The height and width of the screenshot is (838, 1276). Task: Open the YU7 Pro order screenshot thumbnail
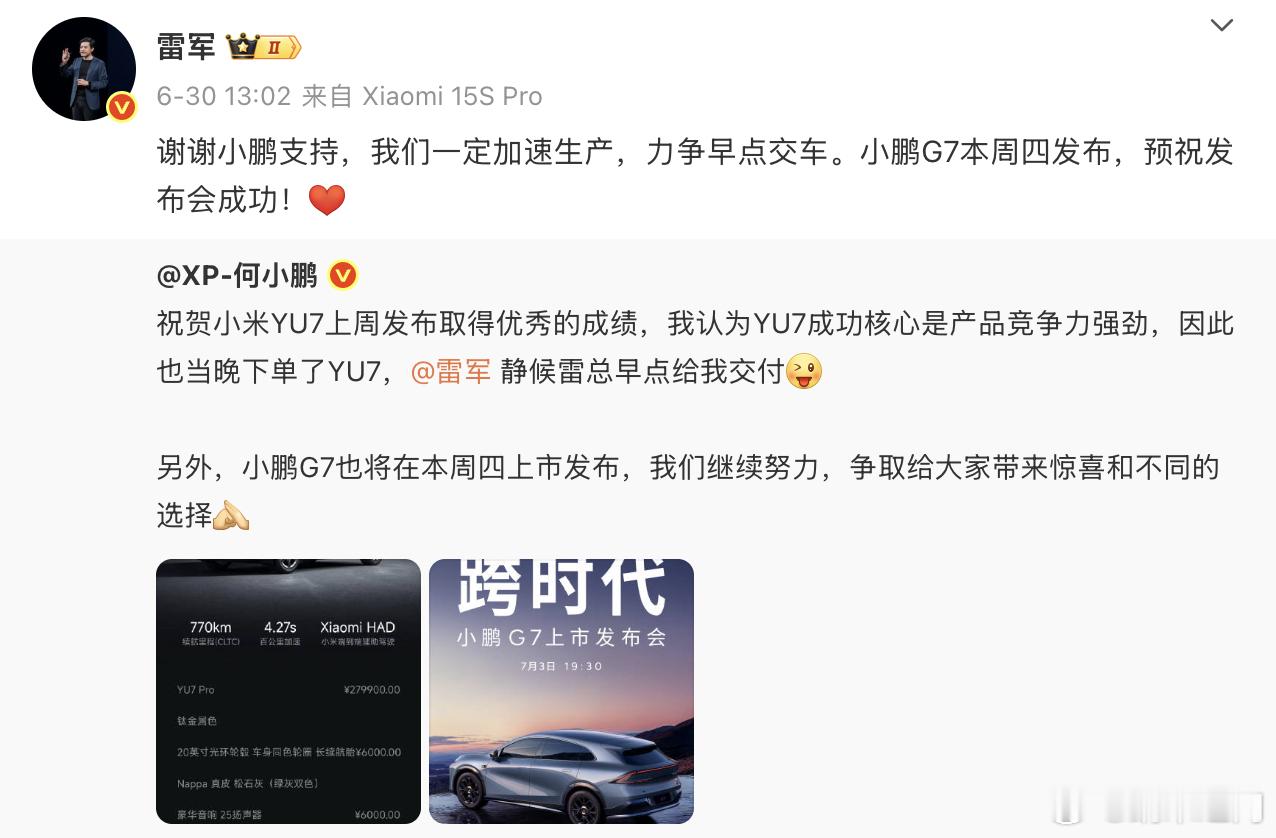(x=289, y=691)
